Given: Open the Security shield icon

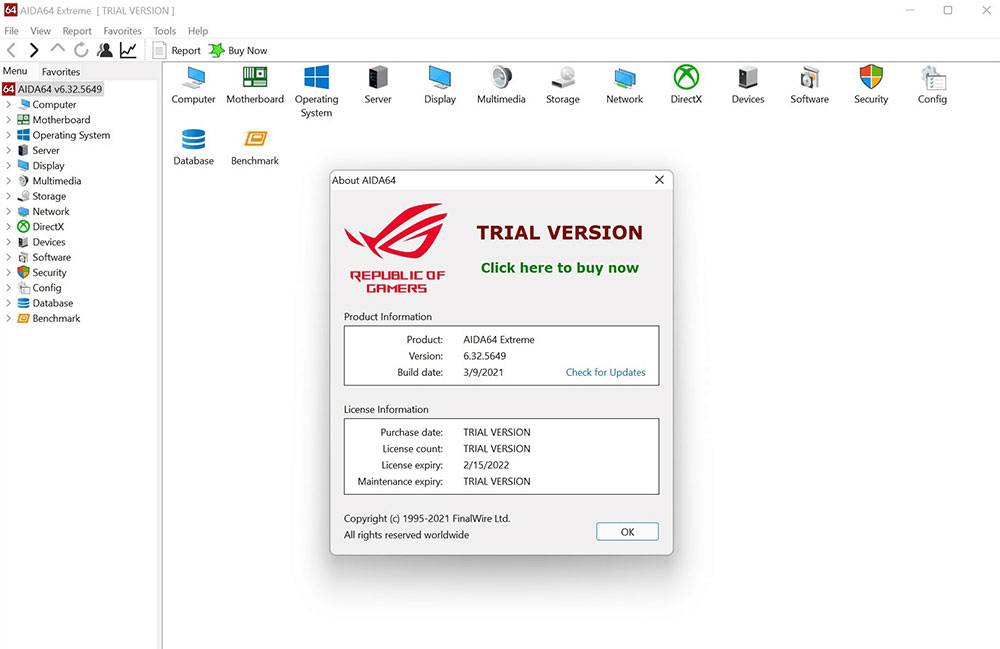Looking at the screenshot, I should 871,78.
